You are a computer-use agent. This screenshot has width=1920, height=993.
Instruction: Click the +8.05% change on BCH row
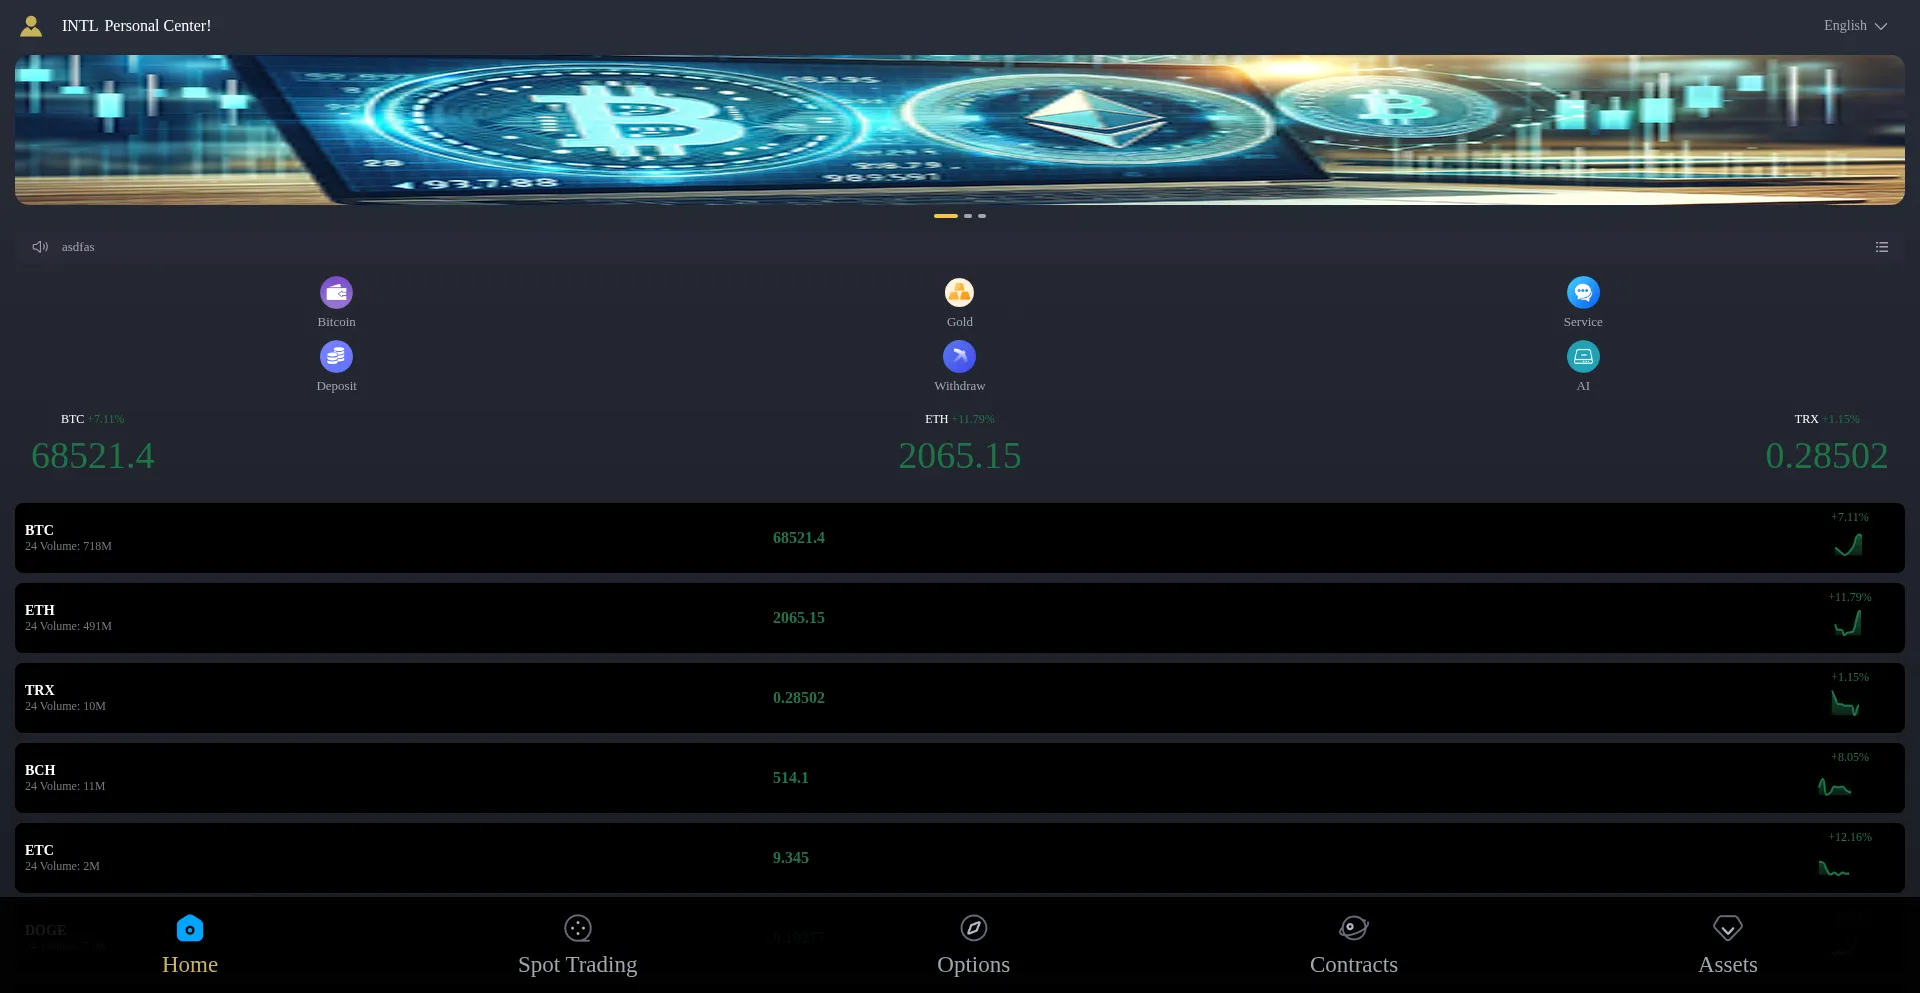1850,757
